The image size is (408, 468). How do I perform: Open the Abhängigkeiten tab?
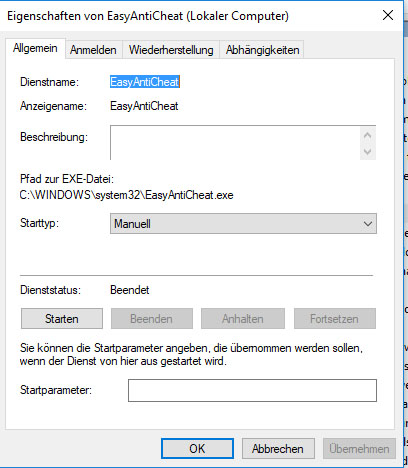click(262, 50)
